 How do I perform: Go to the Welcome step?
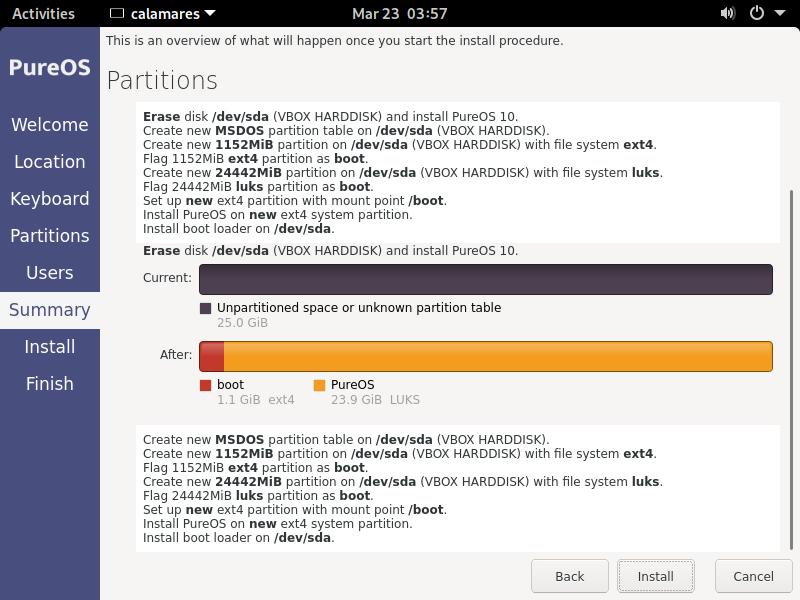[50, 125]
